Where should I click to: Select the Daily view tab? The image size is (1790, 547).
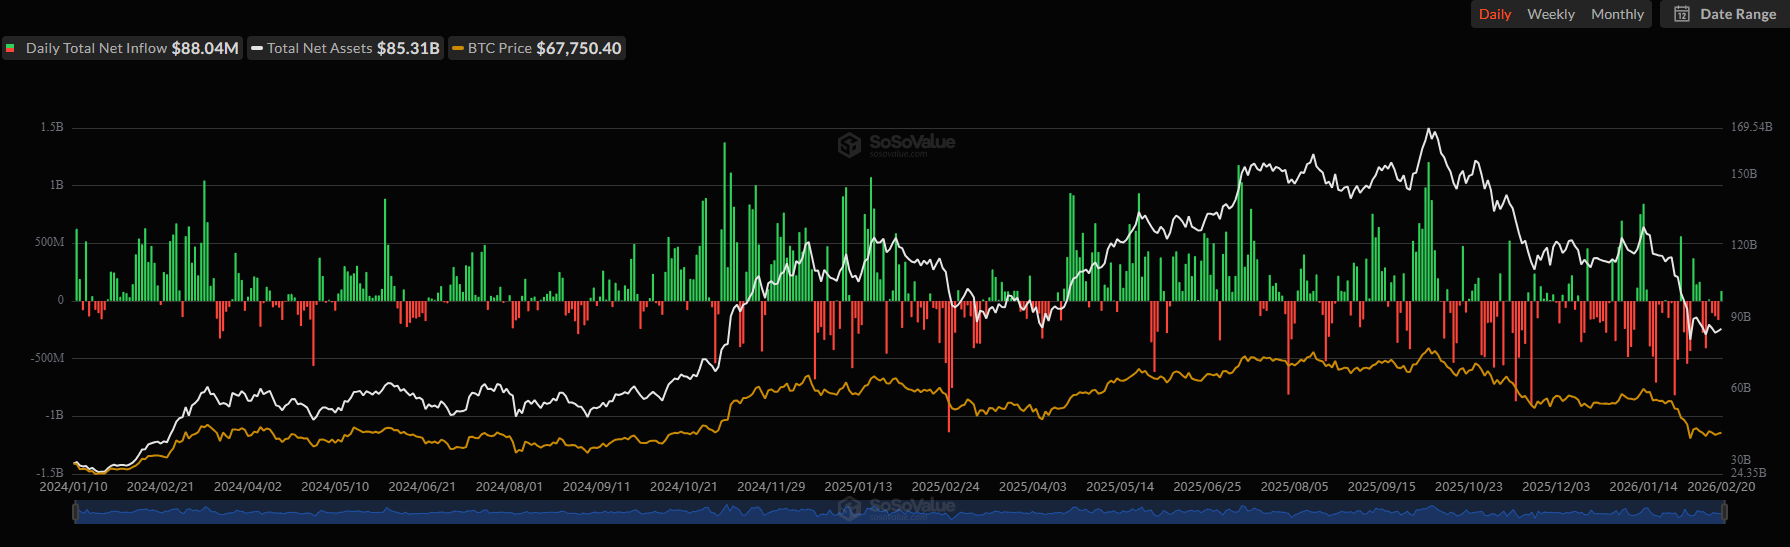(1494, 14)
